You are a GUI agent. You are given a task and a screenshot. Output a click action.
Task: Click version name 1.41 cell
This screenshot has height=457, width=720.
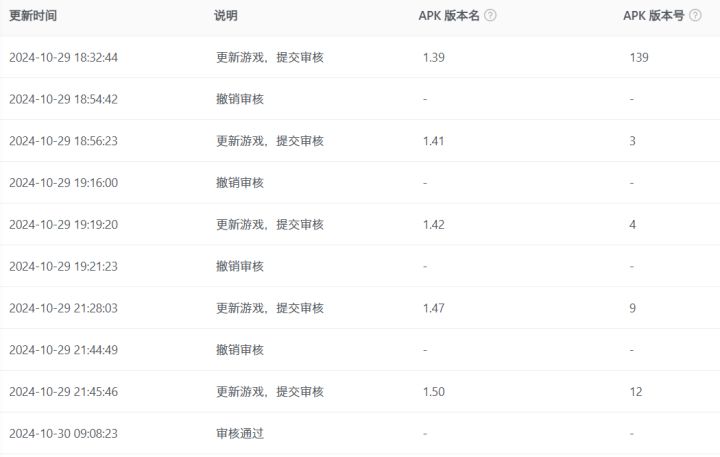pyautogui.click(x=434, y=141)
